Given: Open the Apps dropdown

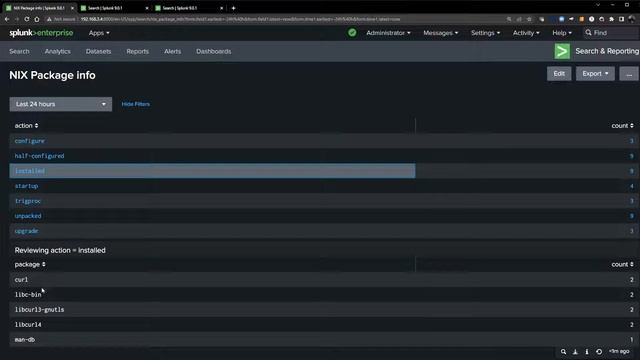Looking at the screenshot, I should pyautogui.click(x=99, y=33).
